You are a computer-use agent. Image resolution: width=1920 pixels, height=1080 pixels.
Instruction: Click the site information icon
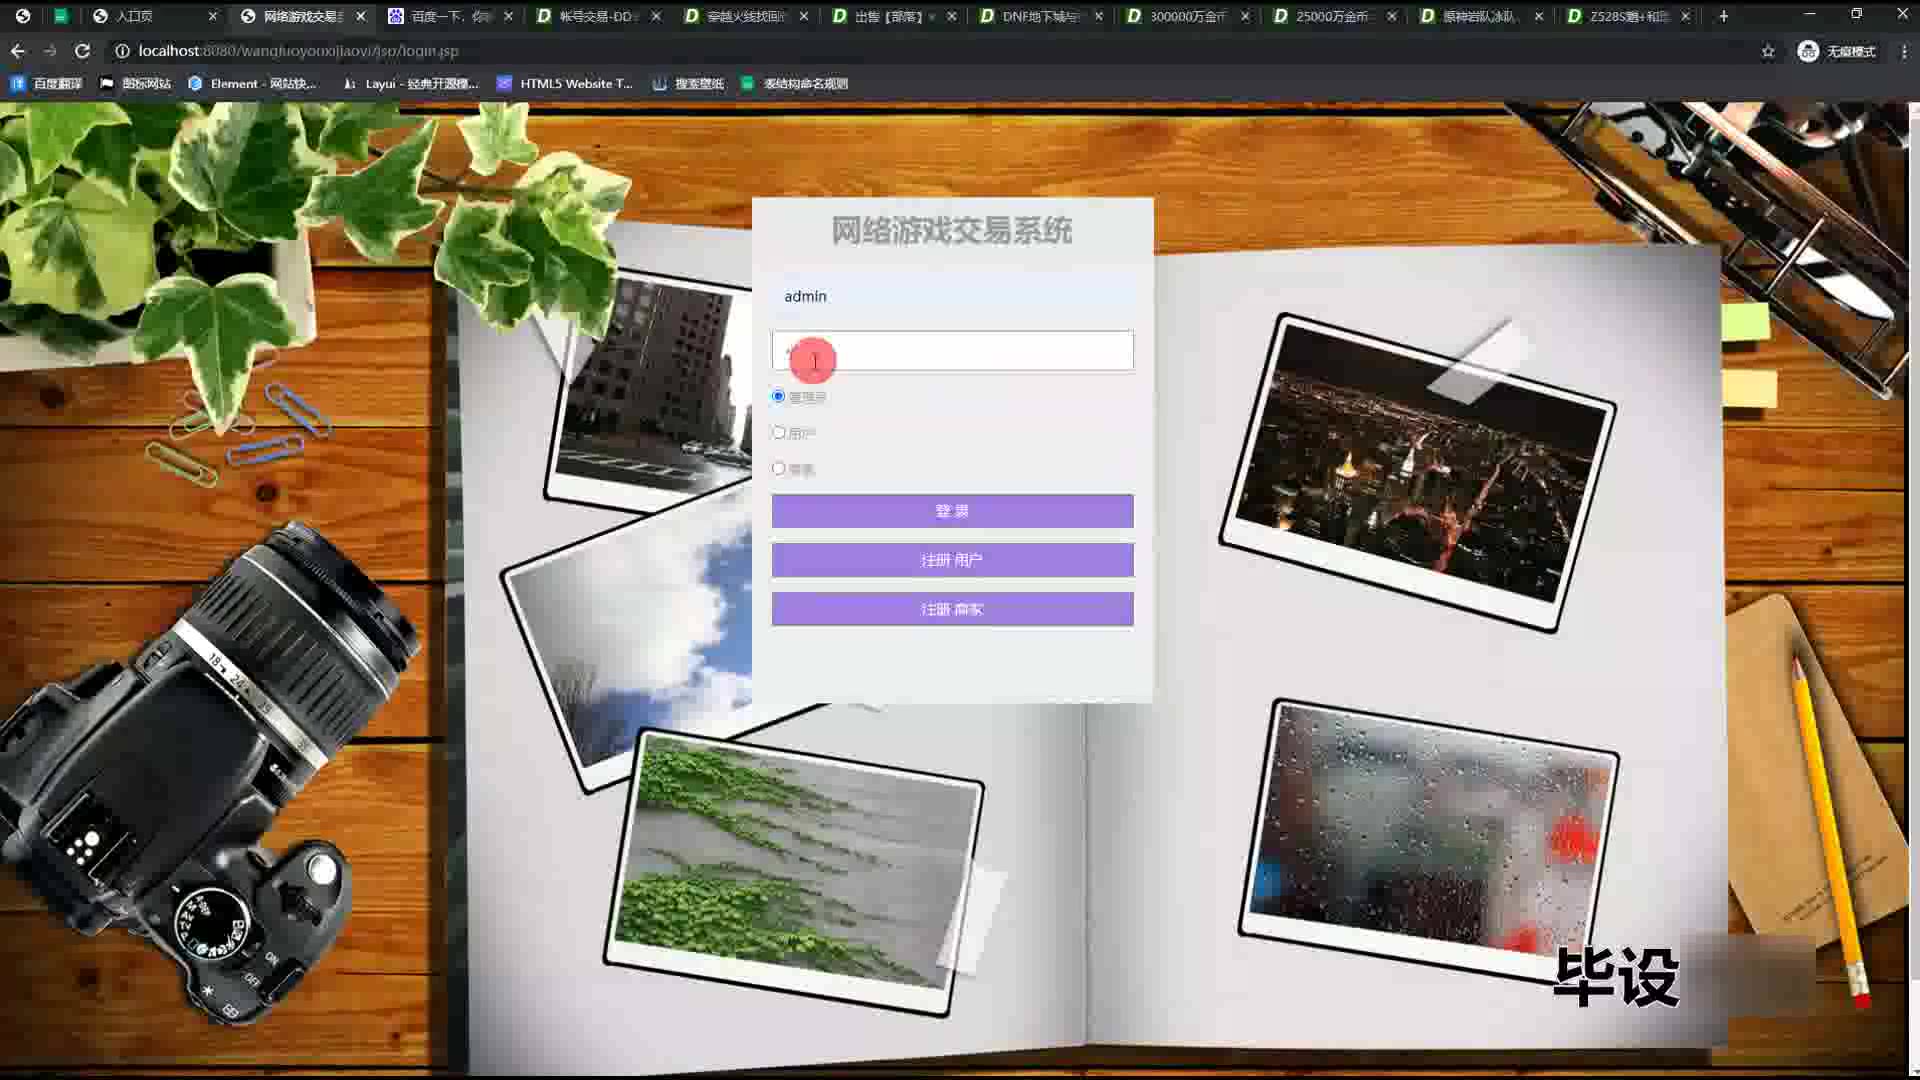tap(122, 51)
